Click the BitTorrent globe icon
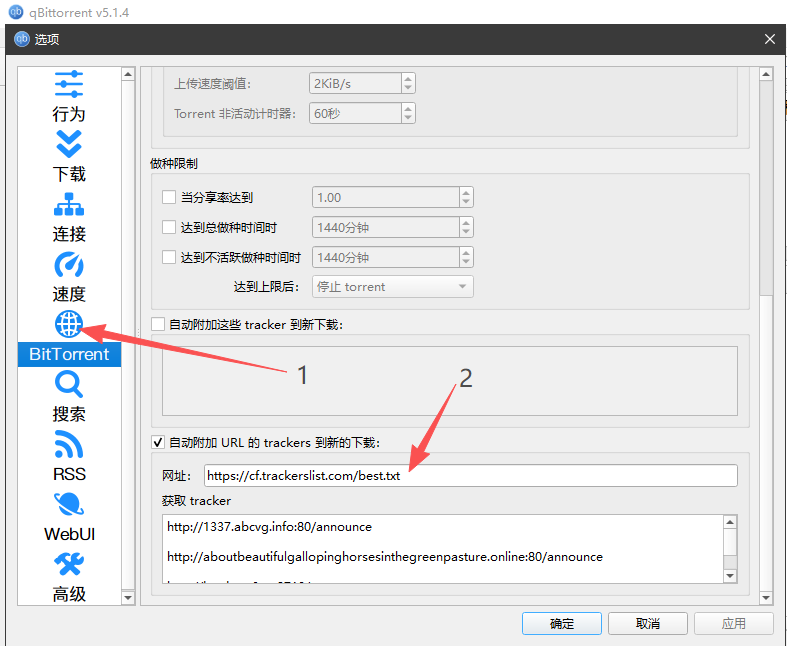 coord(69,324)
